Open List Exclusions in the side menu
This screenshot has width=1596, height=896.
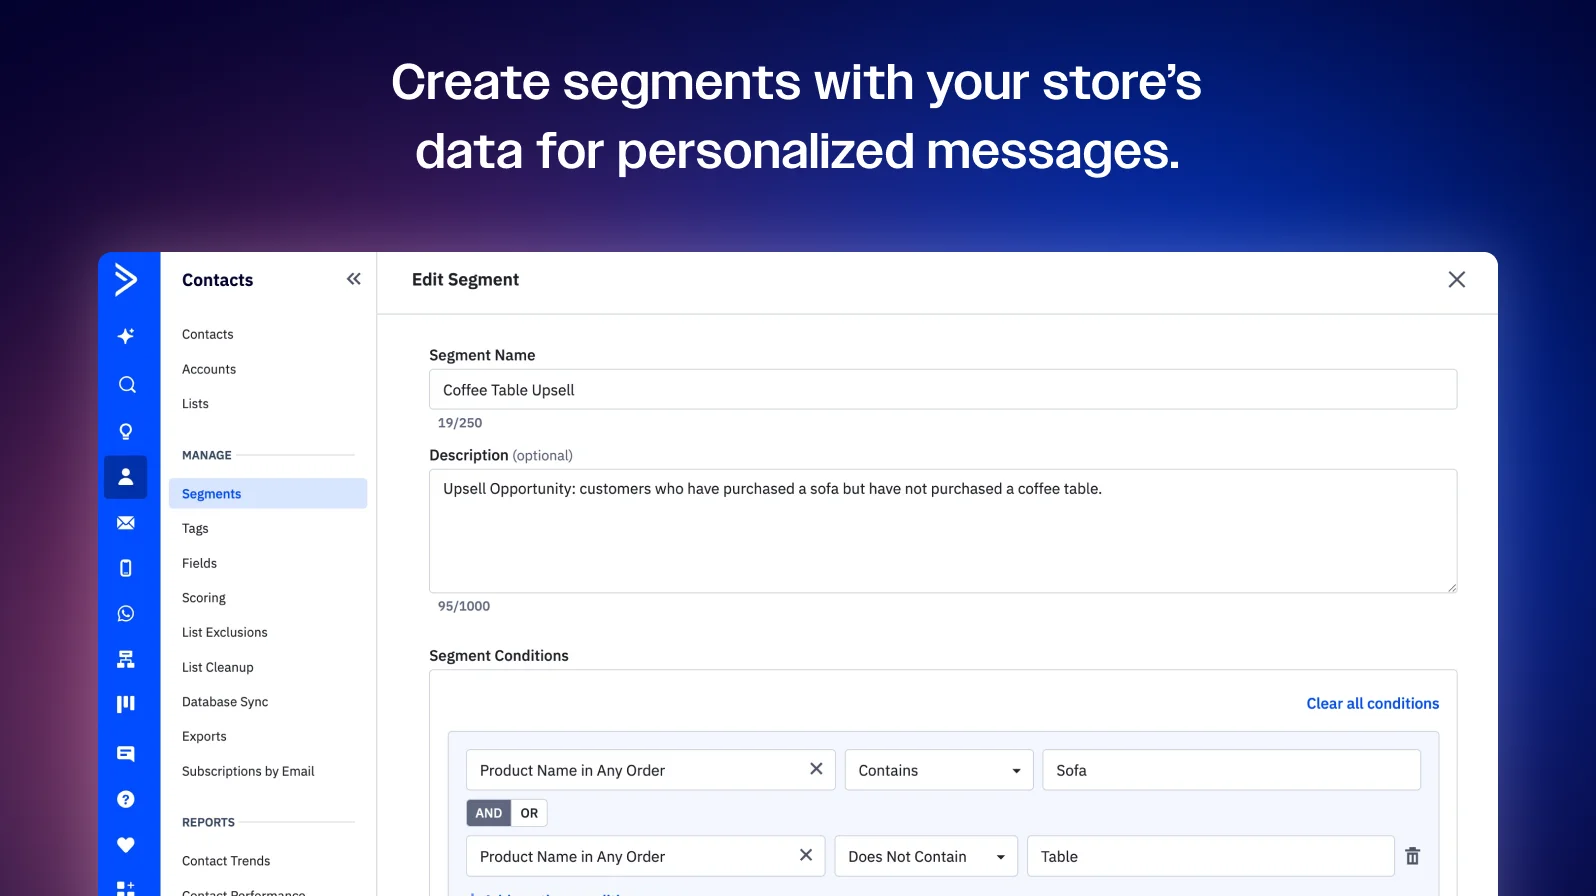click(225, 632)
